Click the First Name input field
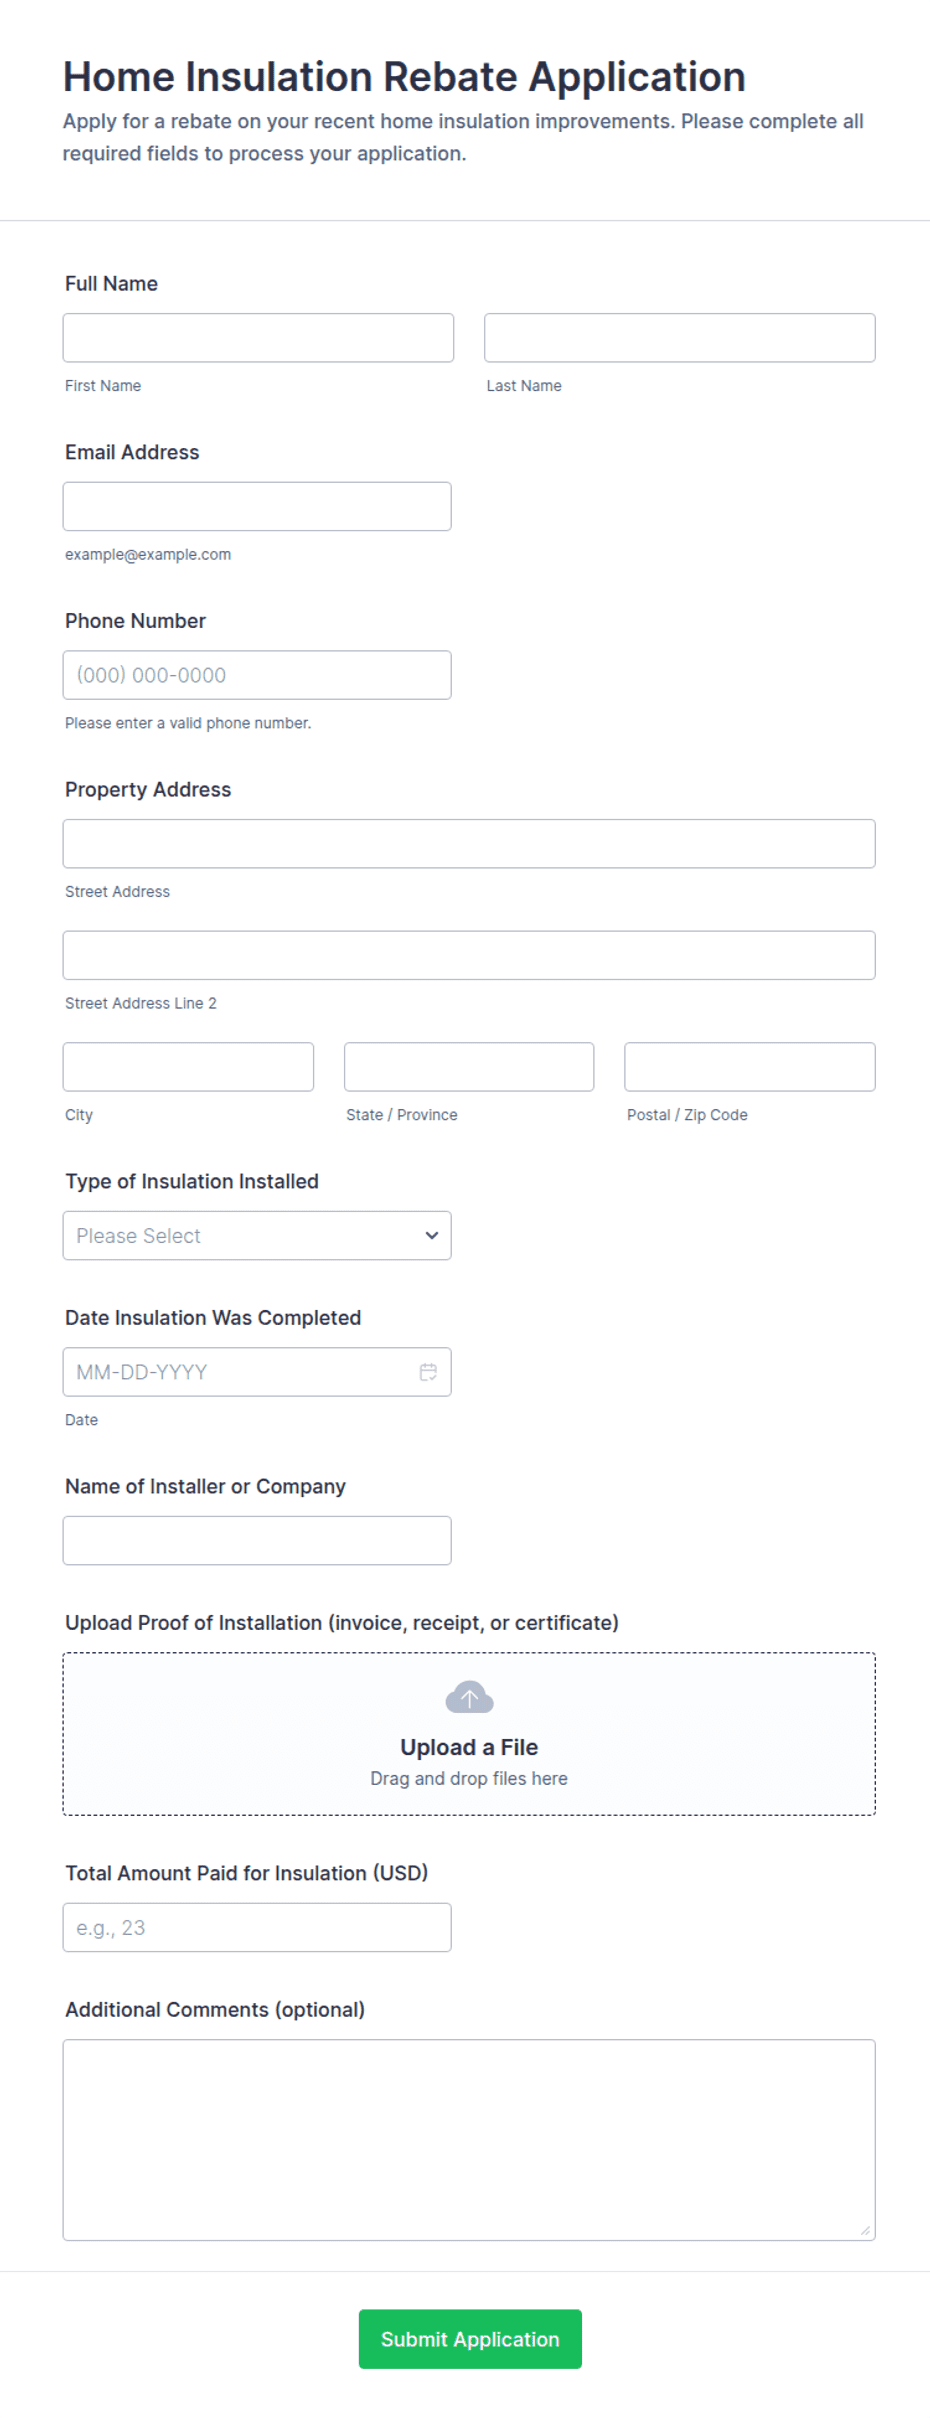 (x=258, y=338)
